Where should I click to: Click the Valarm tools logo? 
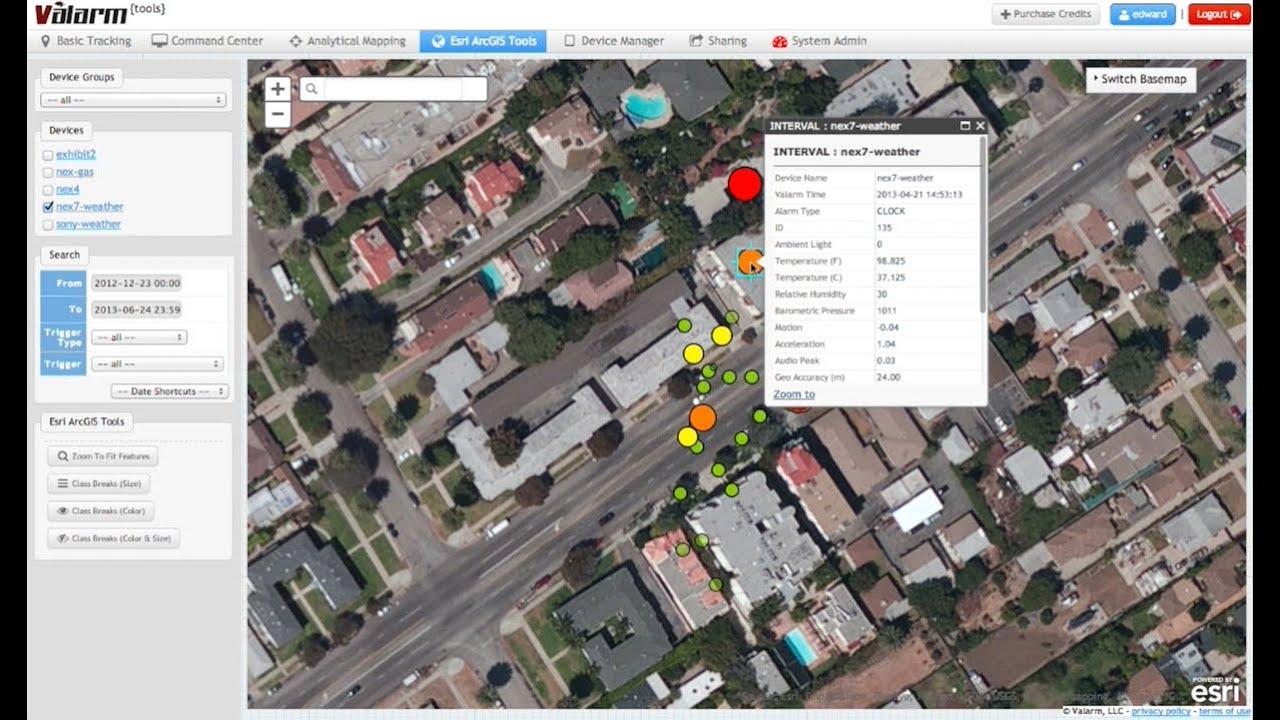100,13
